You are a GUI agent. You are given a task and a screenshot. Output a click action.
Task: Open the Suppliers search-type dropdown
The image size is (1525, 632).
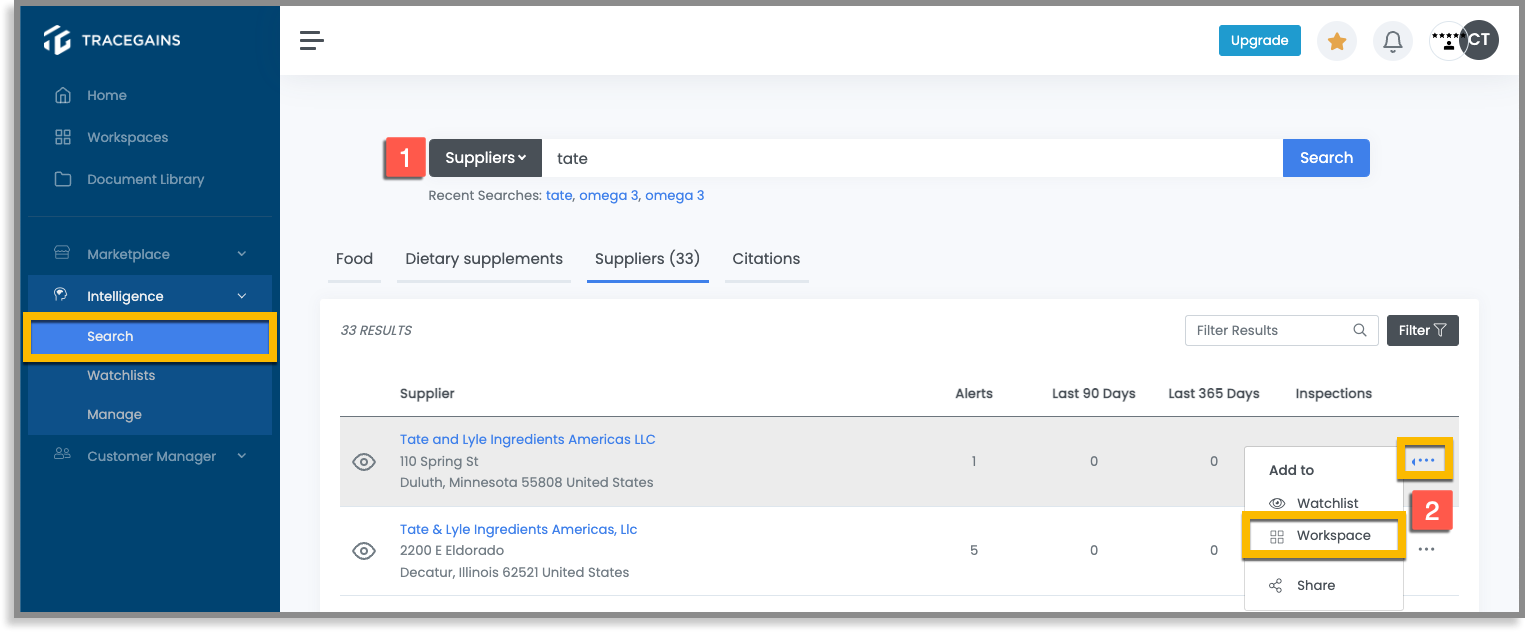pos(485,158)
